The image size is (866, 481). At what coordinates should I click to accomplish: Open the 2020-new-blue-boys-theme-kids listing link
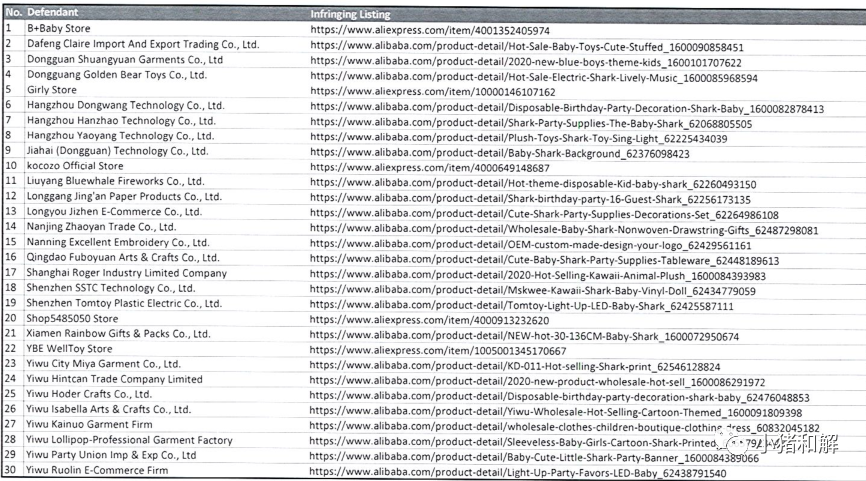pyautogui.click(x=526, y=62)
